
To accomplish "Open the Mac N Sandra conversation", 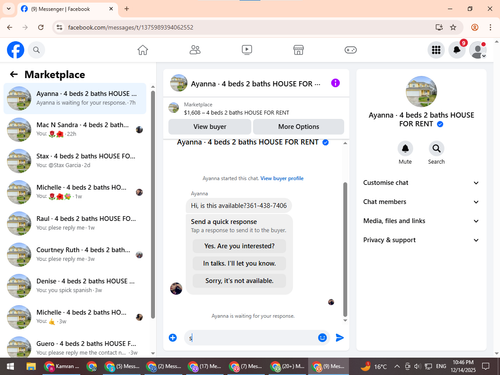I will coord(75,129).
